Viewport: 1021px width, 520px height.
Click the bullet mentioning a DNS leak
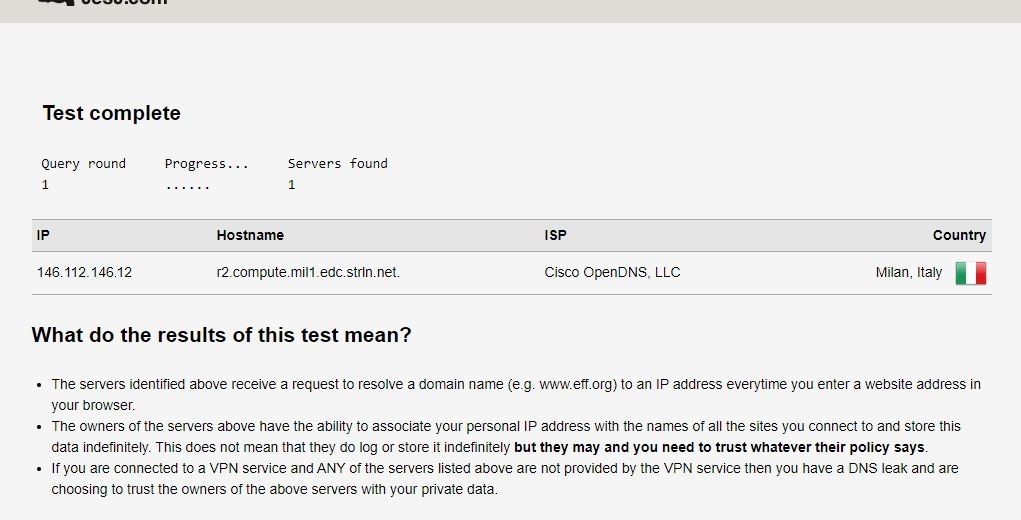(505, 478)
